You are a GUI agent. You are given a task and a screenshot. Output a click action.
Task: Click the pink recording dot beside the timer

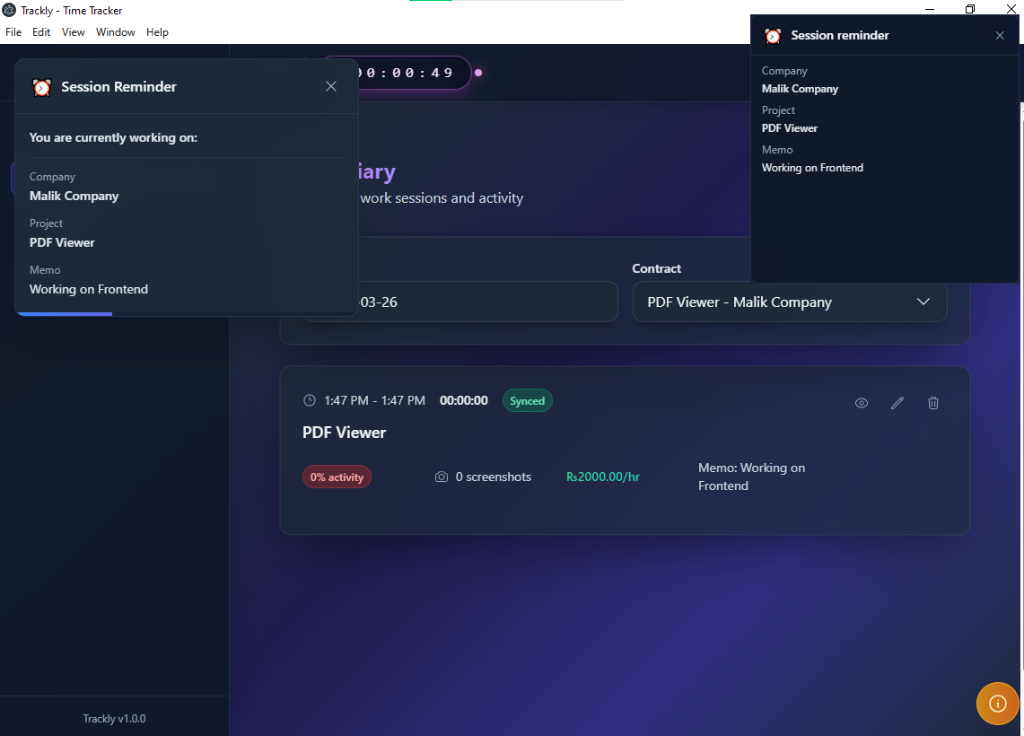[x=478, y=72]
